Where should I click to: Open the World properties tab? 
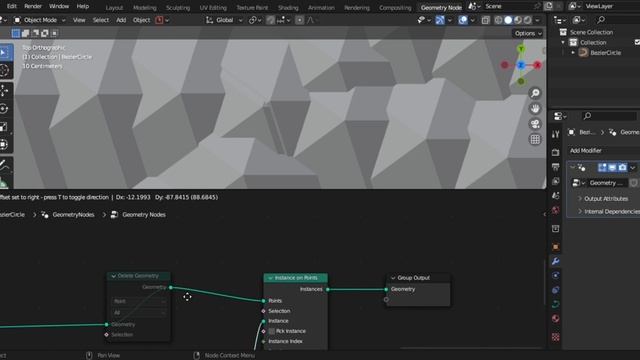coord(556,210)
